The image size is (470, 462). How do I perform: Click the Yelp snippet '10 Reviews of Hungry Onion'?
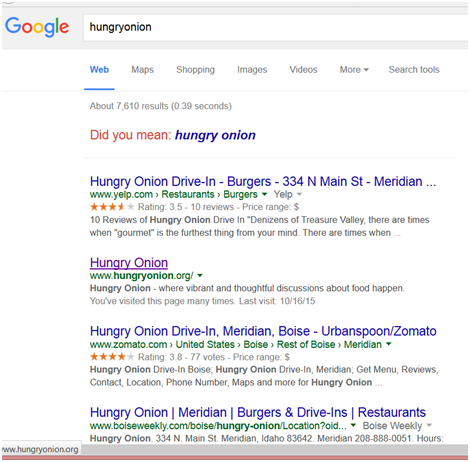pos(150,220)
